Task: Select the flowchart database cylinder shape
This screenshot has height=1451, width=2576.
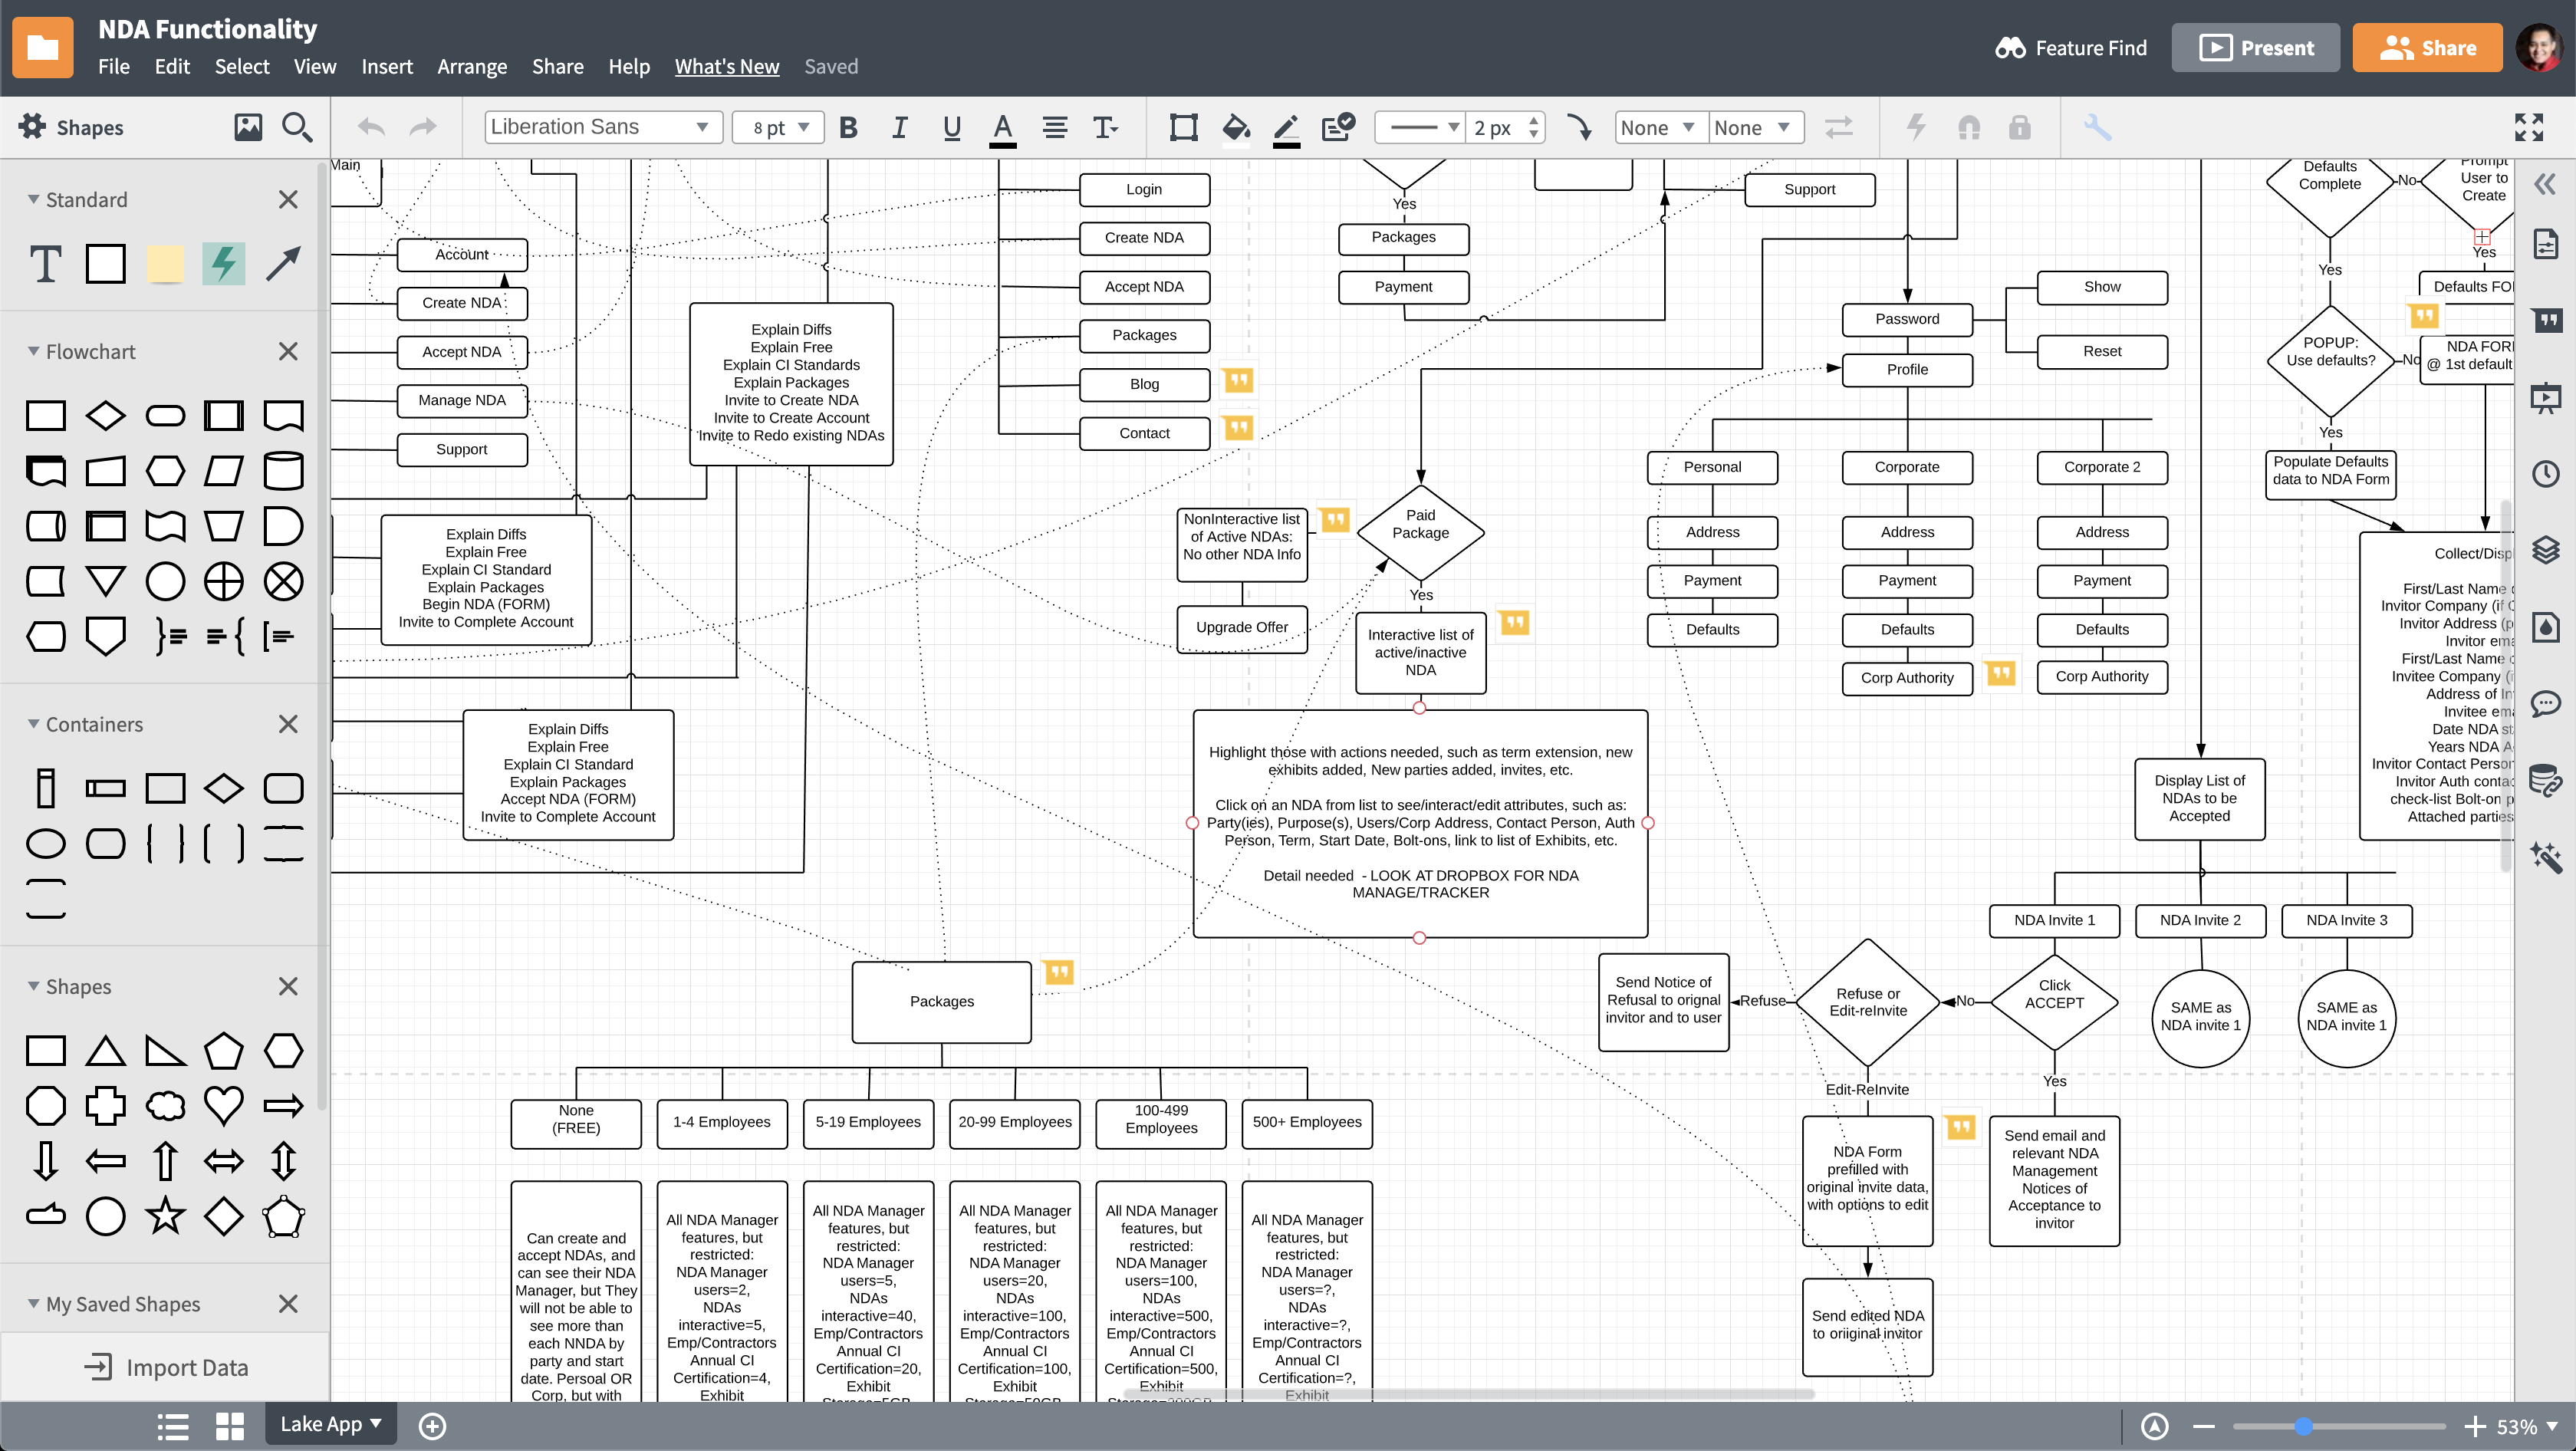Action: pos(283,471)
